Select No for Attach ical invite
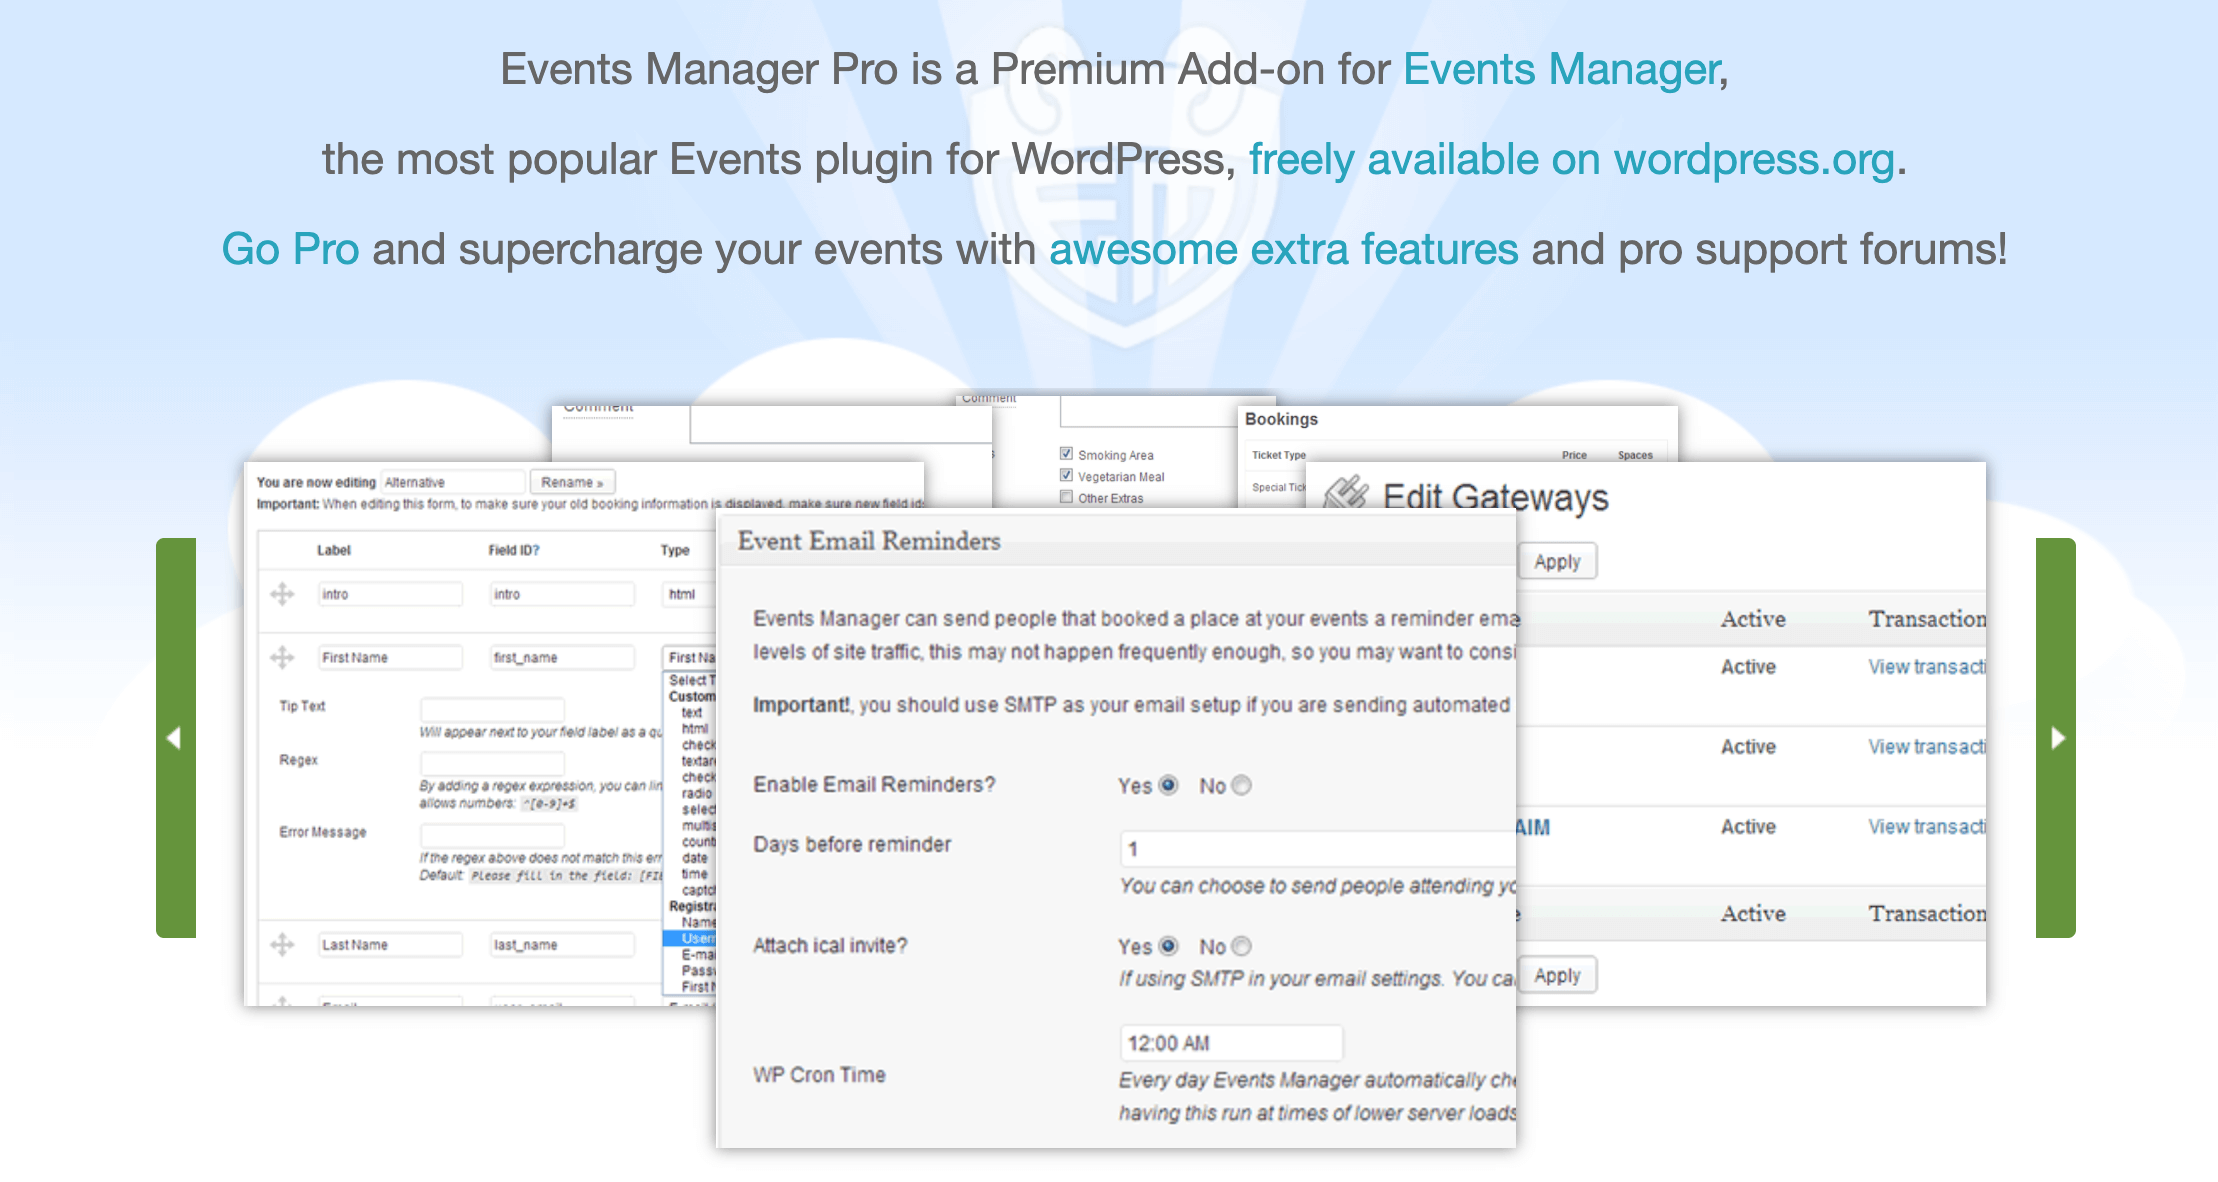Viewport: 2218px width, 1182px height. pyautogui.click(x=1241, y=946)
